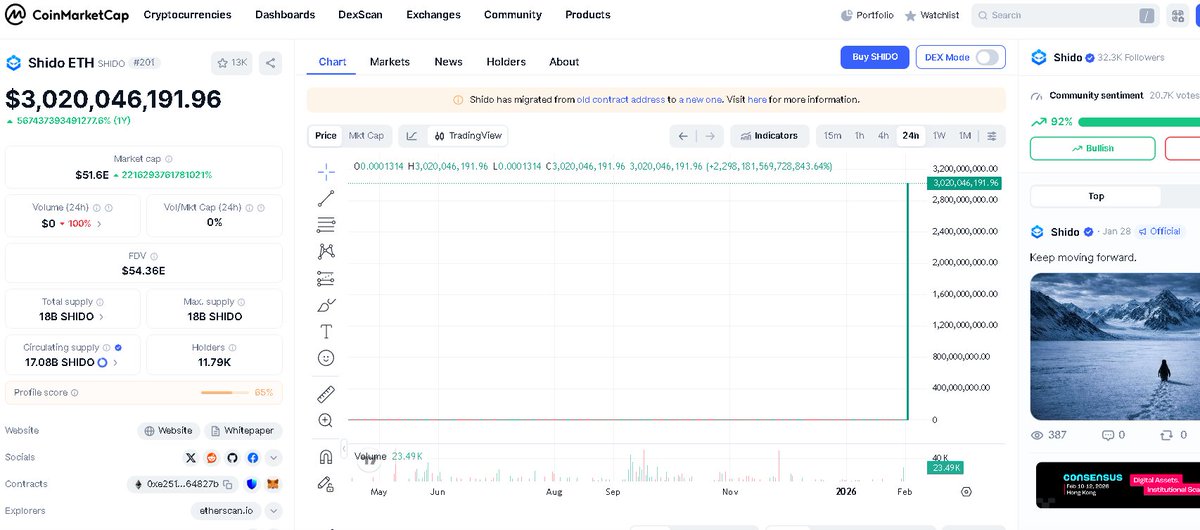1200x530 pixels.
Task: Open DexScan from top navigation
Action: click(360, 15)
